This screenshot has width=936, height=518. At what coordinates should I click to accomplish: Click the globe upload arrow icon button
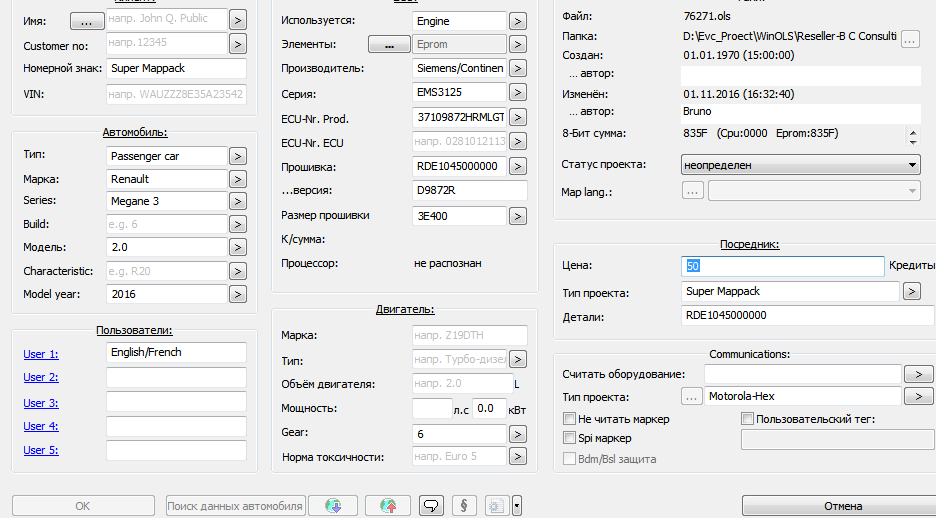pyautogui.click(x=388, y=506)
